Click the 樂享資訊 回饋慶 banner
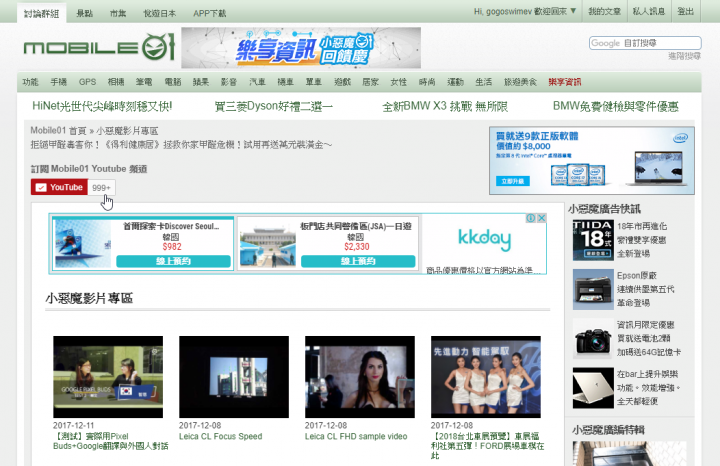The width and height of the screenshot is (720, 466). [301, 48]
